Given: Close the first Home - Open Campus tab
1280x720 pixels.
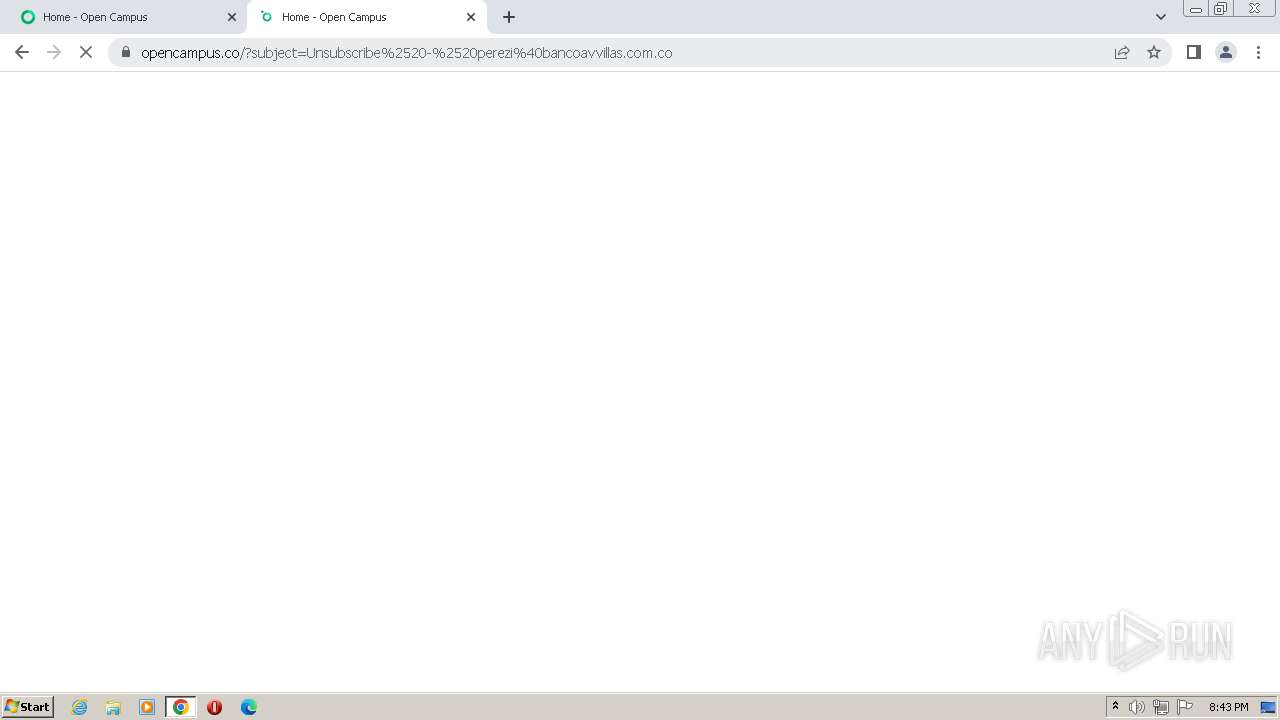Looking at the screenshot, I should click(x=232, y=17).
